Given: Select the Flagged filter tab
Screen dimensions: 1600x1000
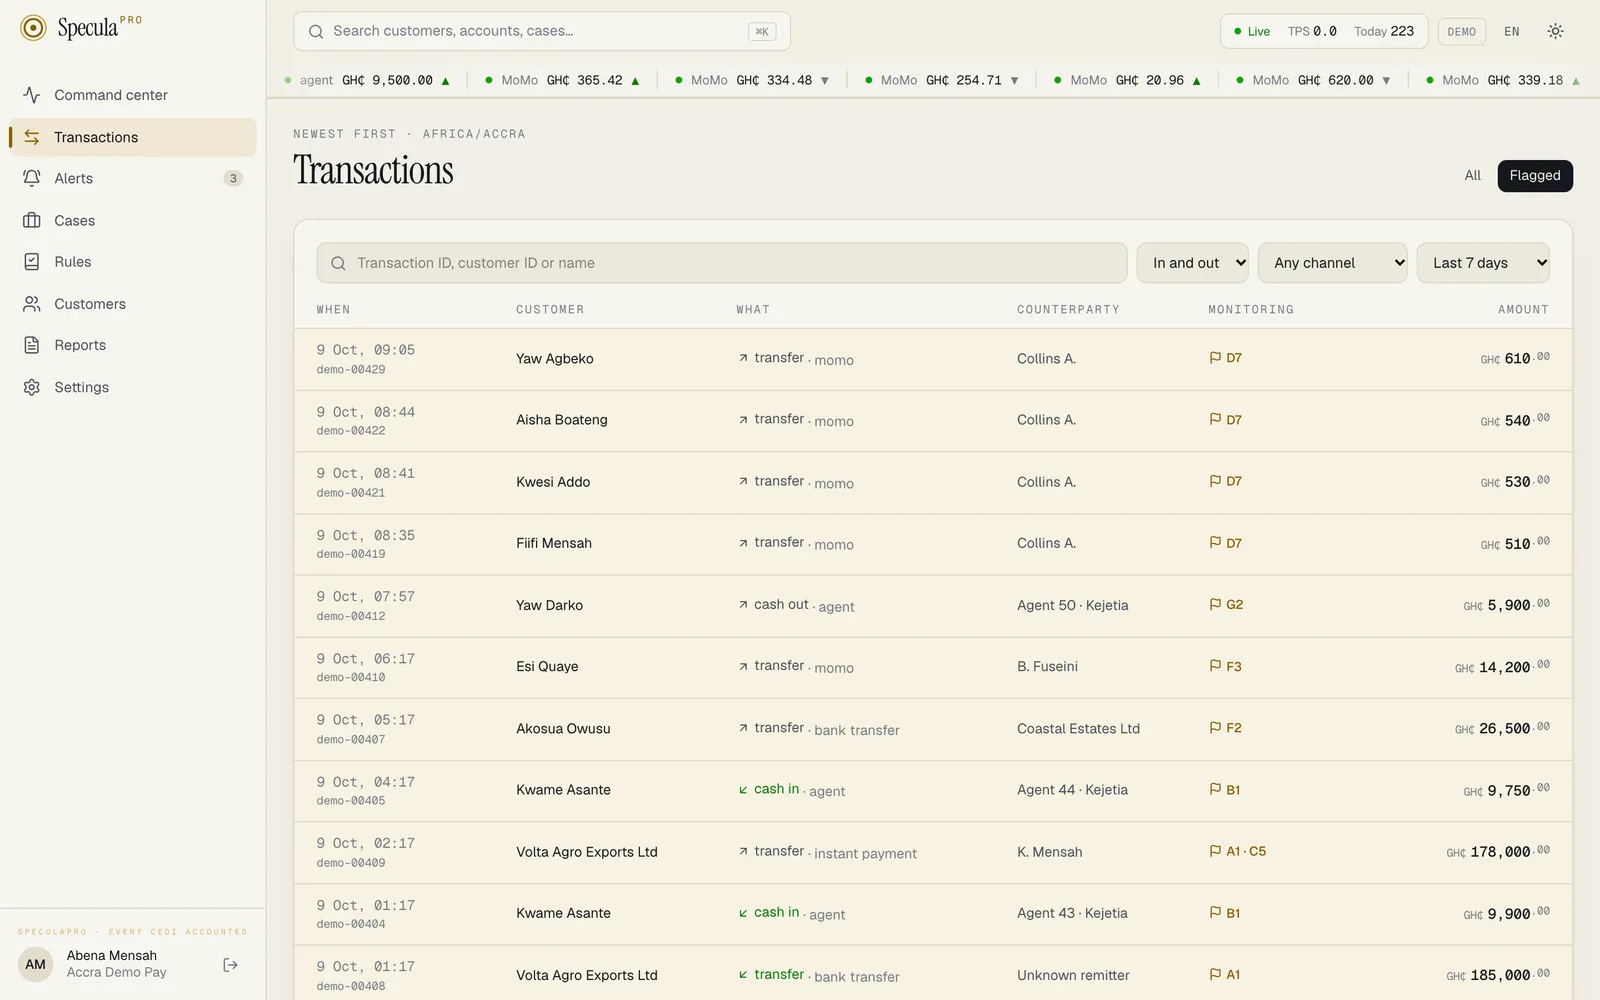Looking at the screenshot, I should [1535, 175].
